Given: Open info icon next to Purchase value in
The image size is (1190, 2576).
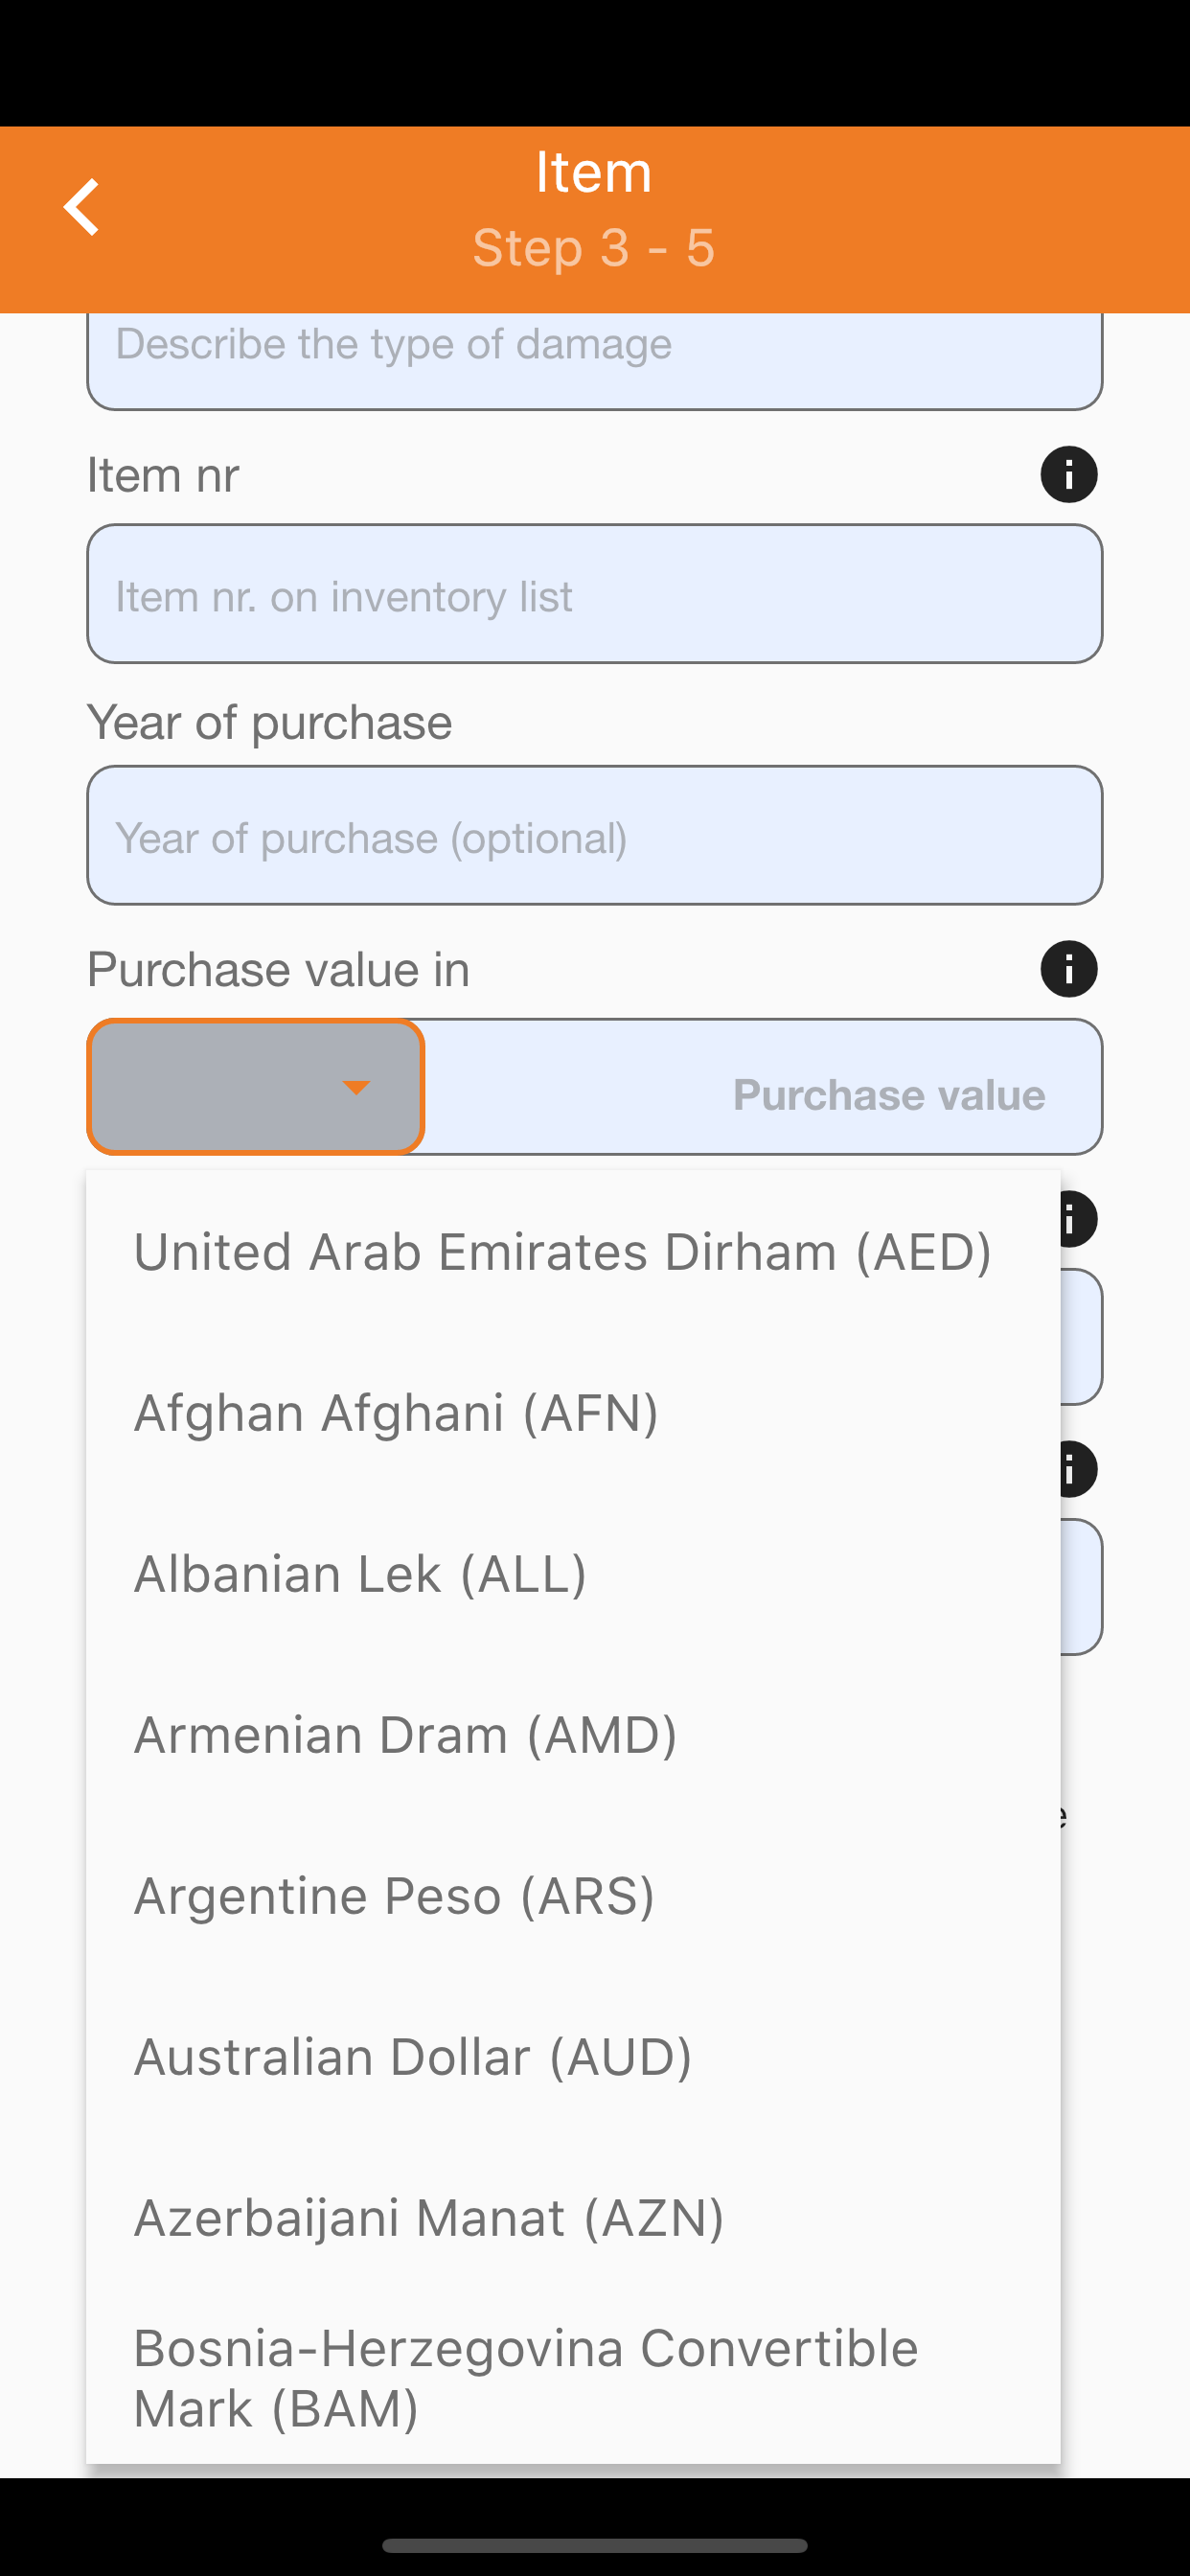Looking at the screenshot, I should pos(1068,968).
